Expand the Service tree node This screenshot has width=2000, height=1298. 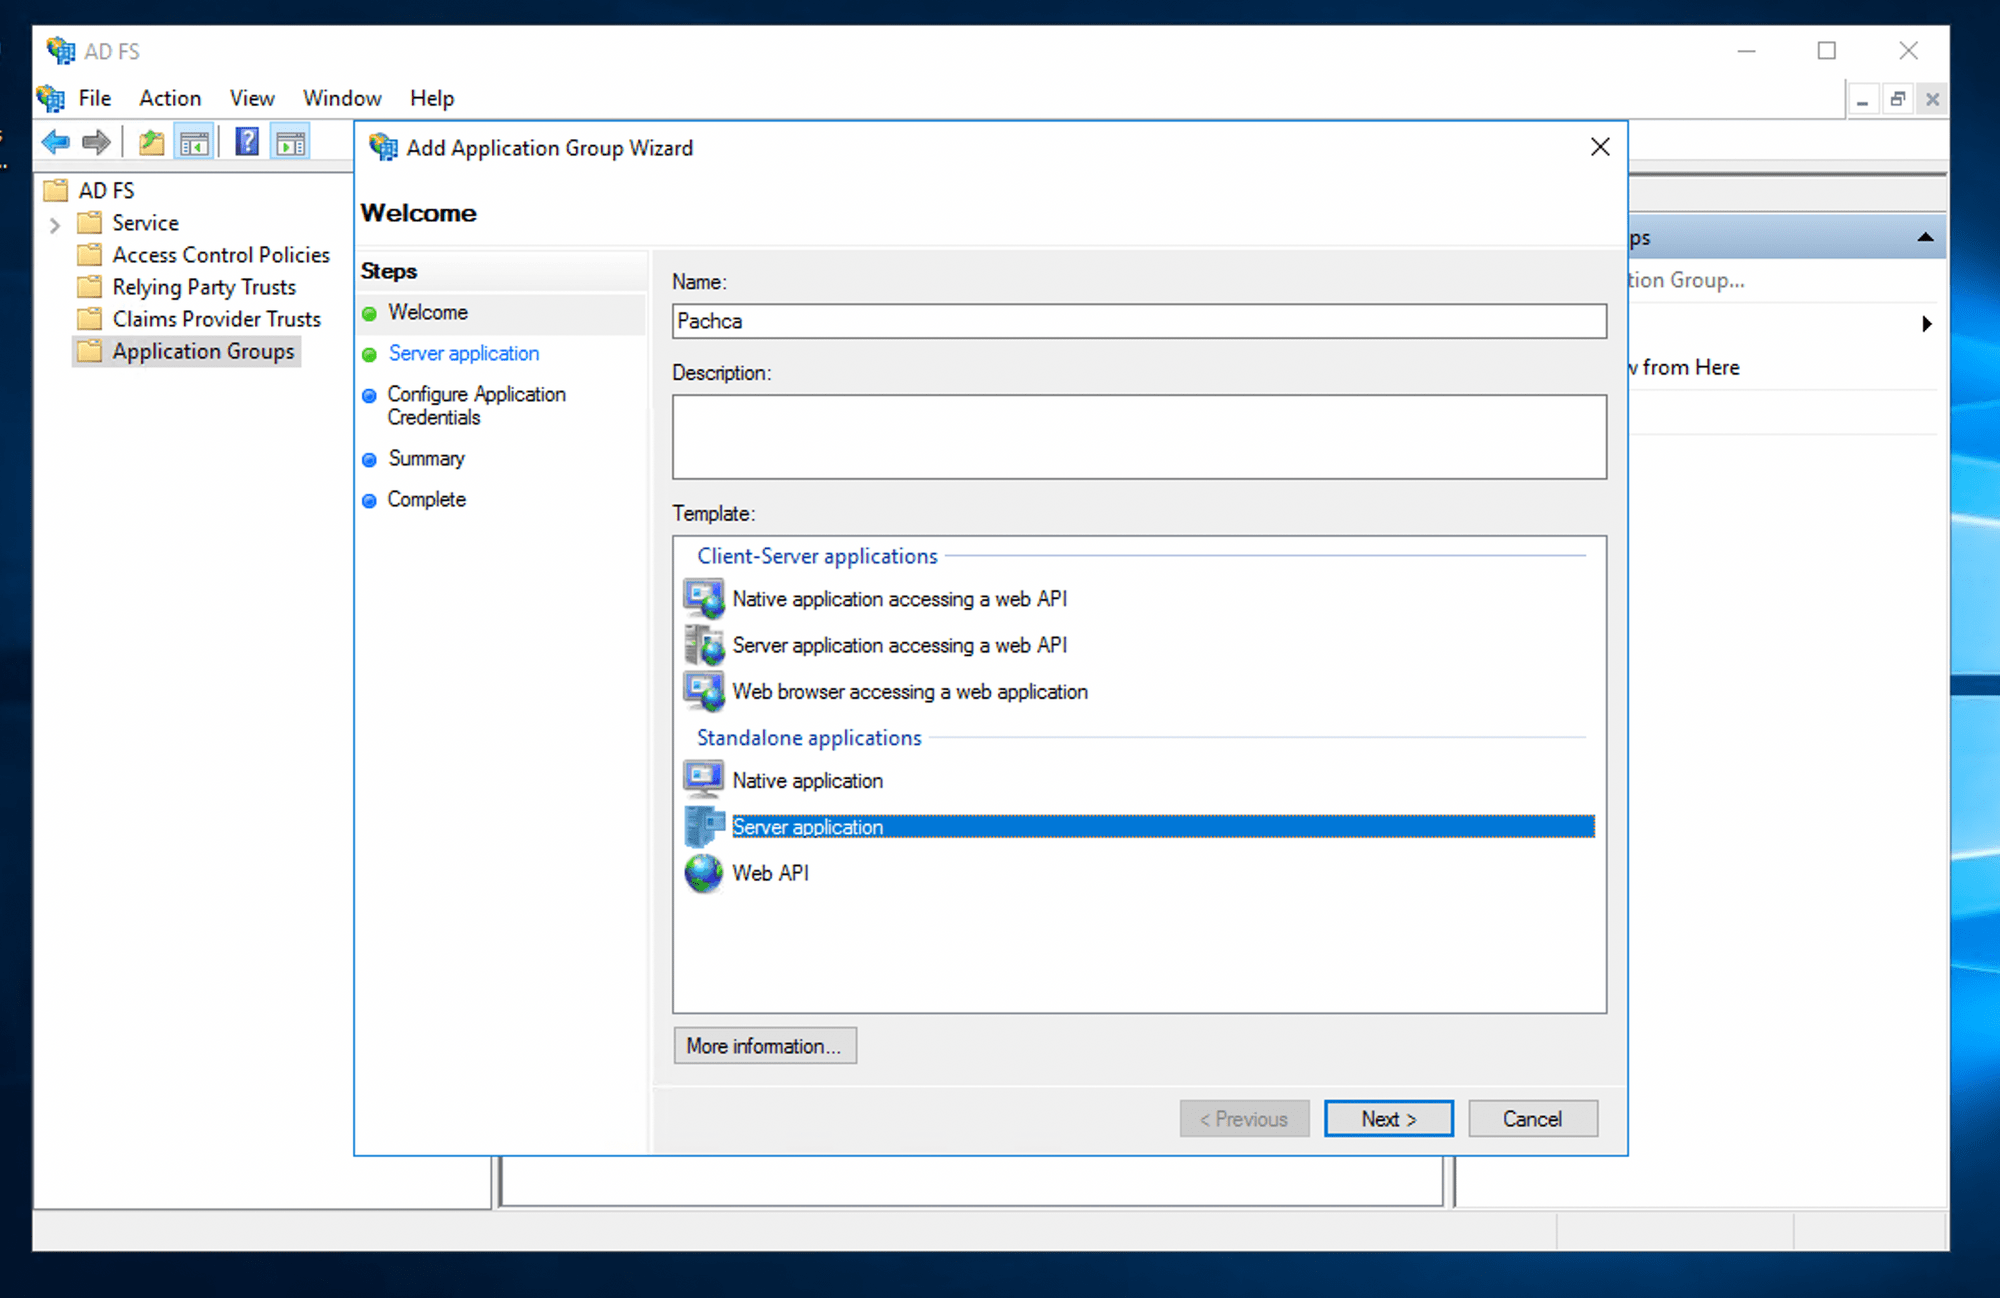[55, 224]
